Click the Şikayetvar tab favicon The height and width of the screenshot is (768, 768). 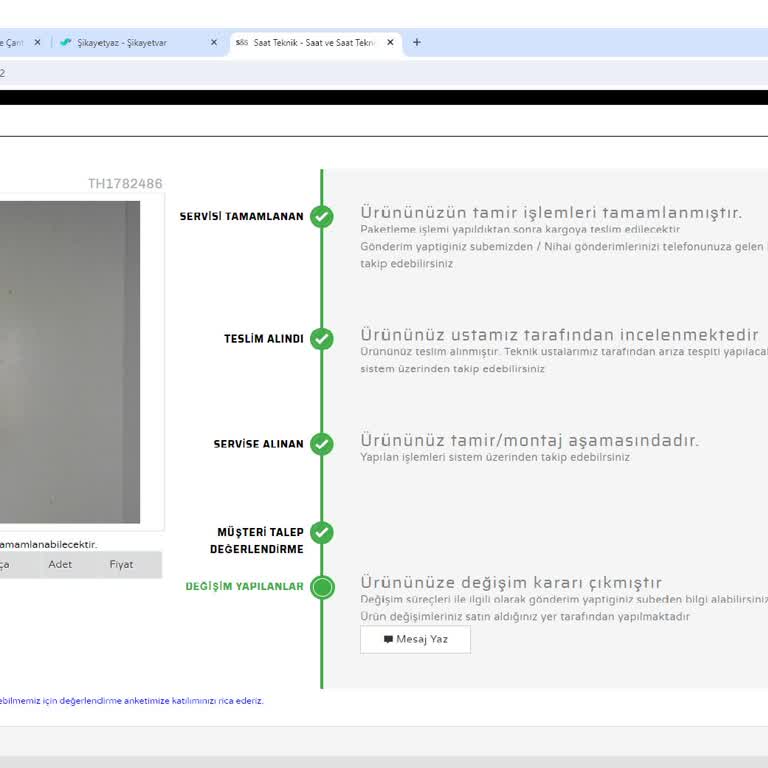point(66,43)
